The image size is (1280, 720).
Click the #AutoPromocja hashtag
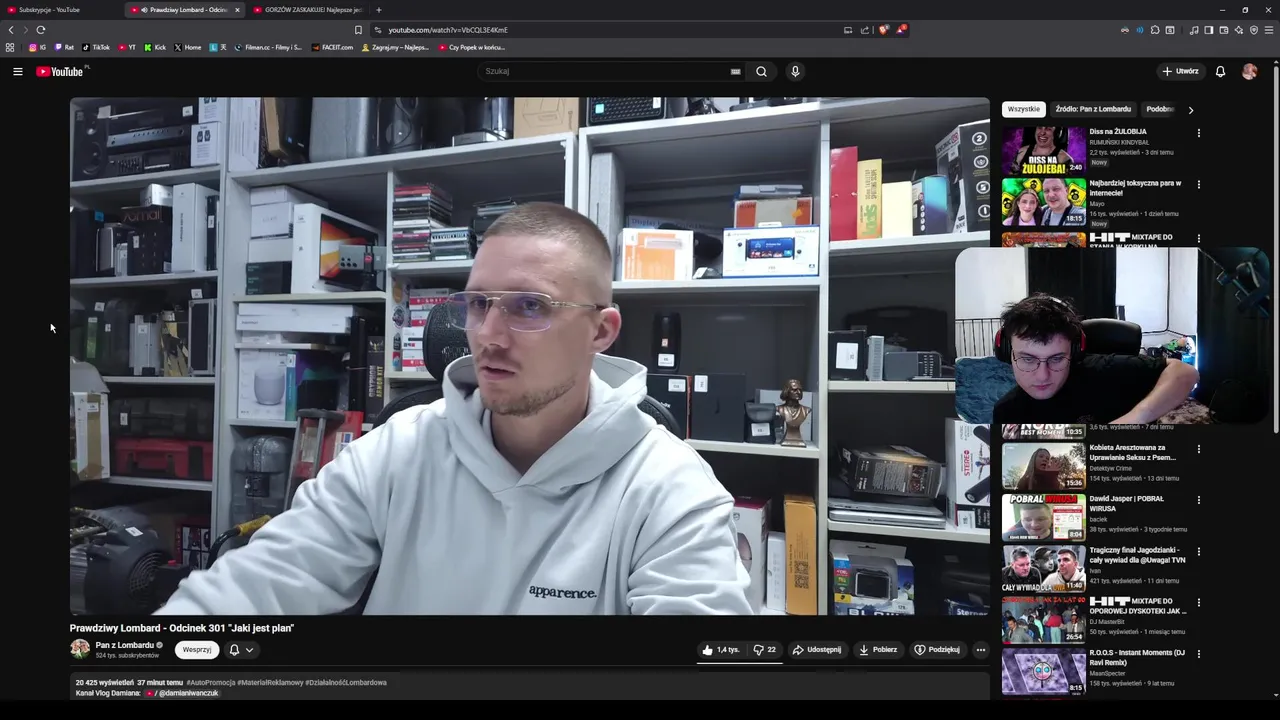coord(211,682)
